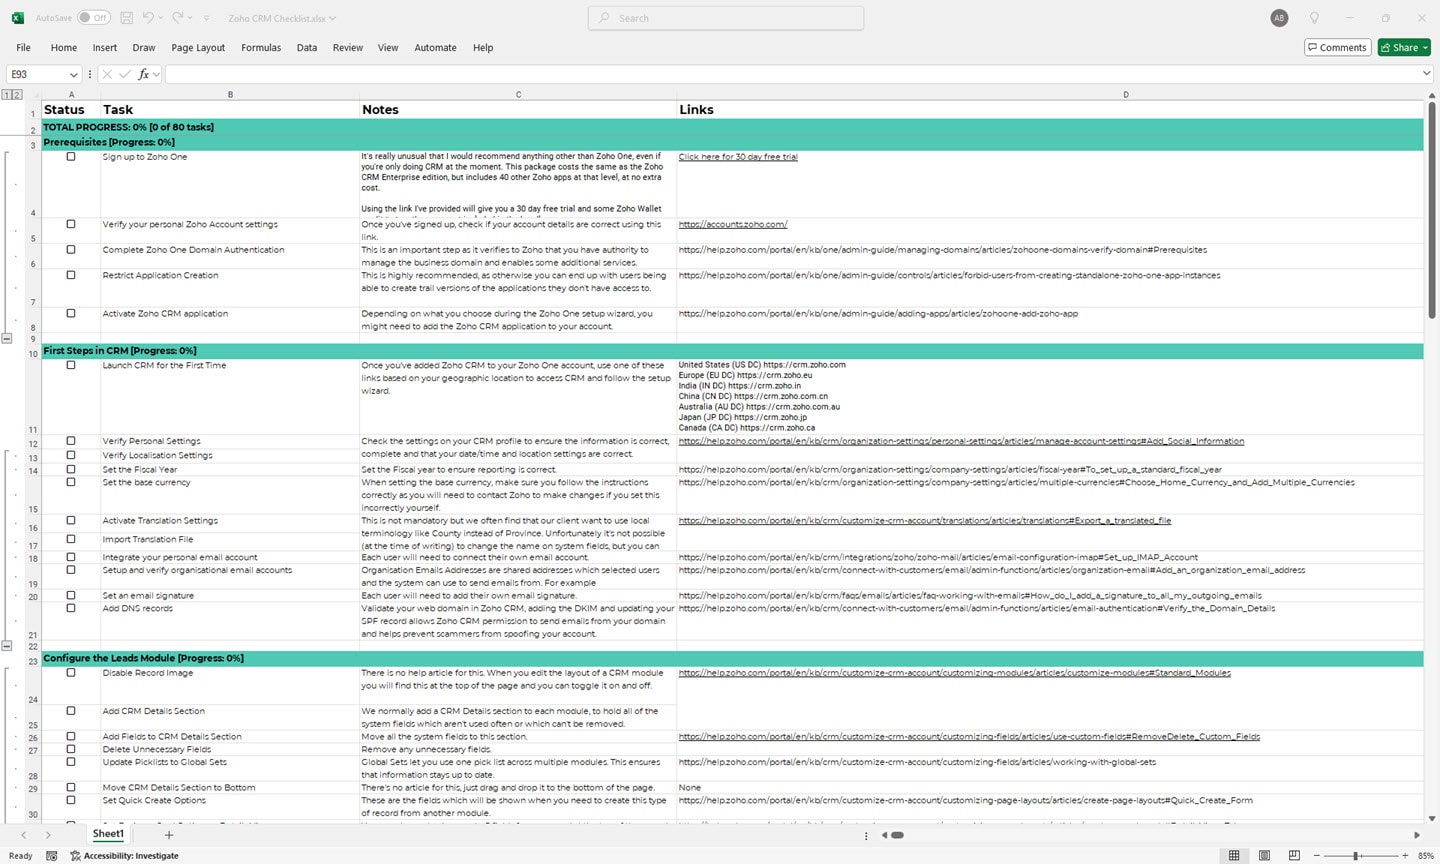Open the Formulas ribbon tab
This screenshot has height=864, width=1440.
coord(261,47)
